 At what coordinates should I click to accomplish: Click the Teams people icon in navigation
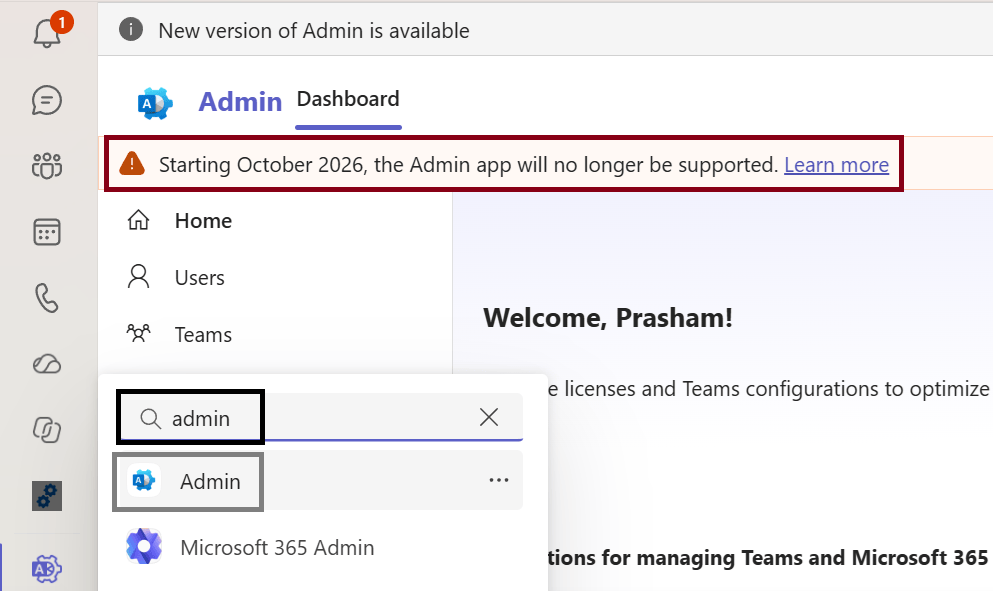[x=138, y=333]
